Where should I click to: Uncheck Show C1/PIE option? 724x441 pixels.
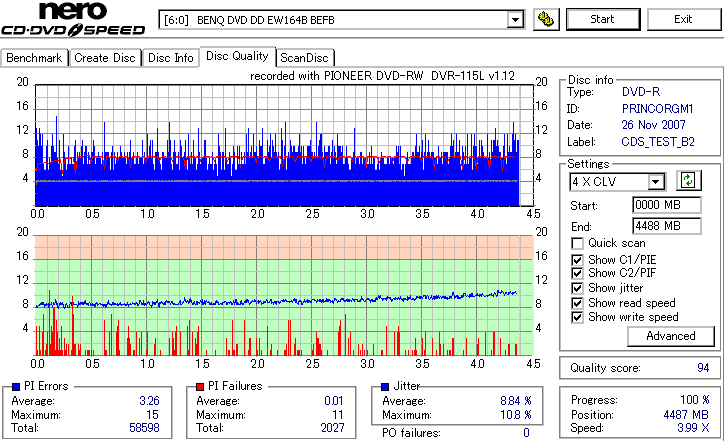[577, 260]
